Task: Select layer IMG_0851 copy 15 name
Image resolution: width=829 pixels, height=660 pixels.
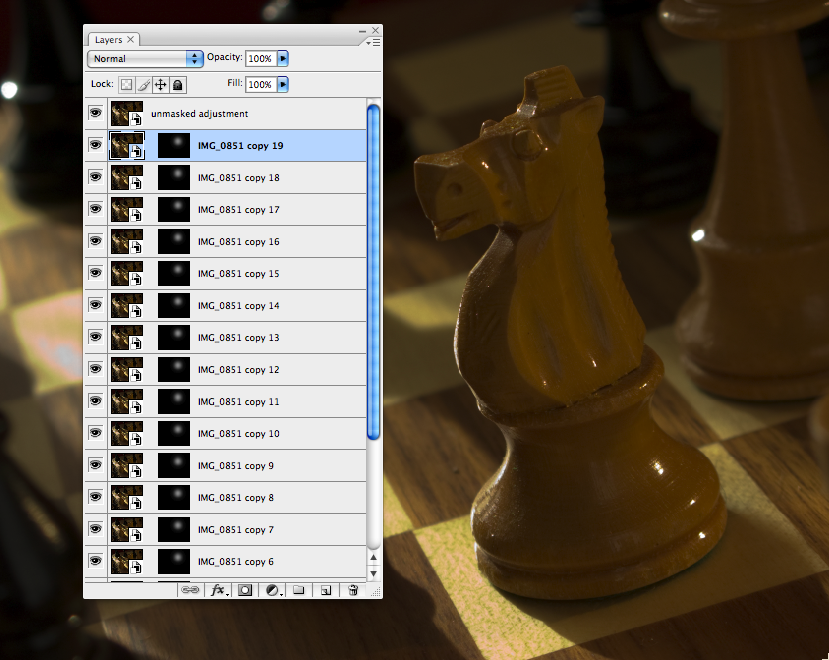Action: click(x=238, y=273)
